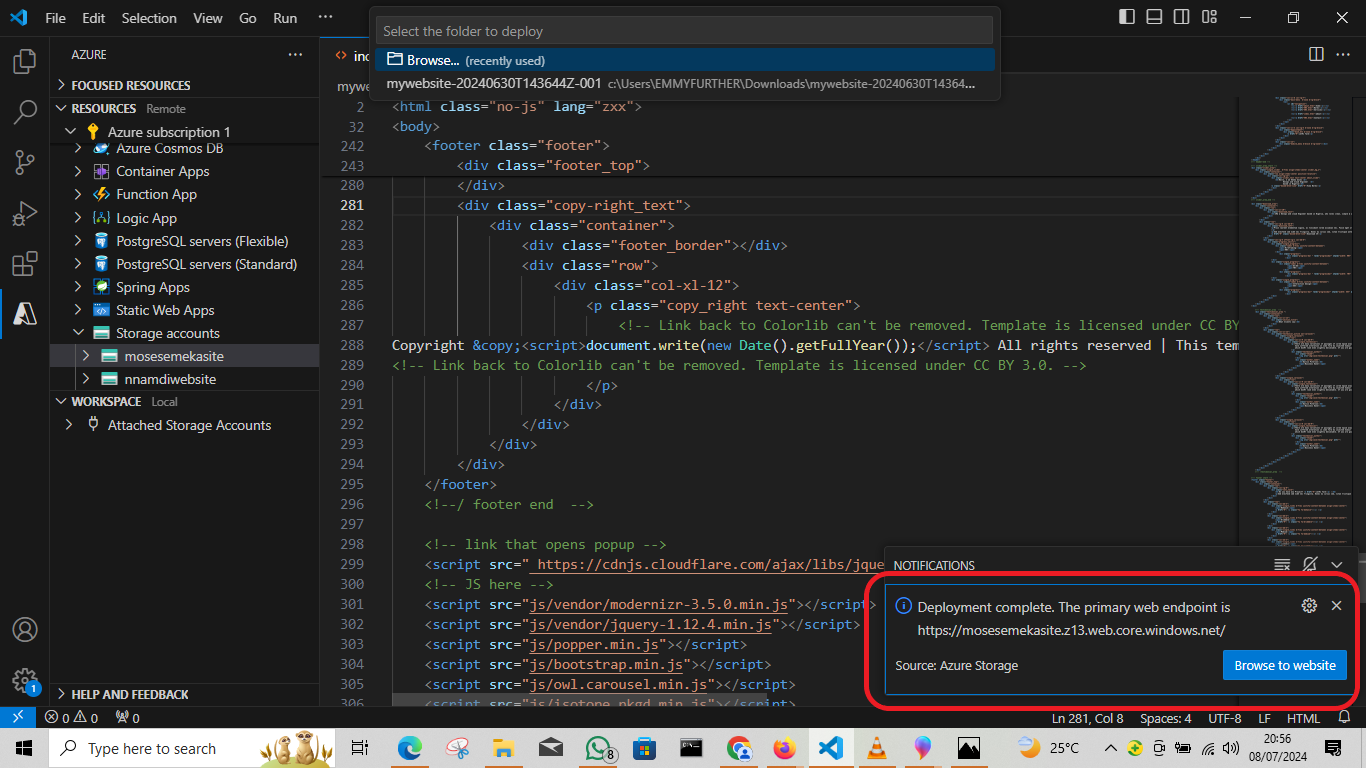Open the File menu
1366x768 pixels.
click(56, 18)
